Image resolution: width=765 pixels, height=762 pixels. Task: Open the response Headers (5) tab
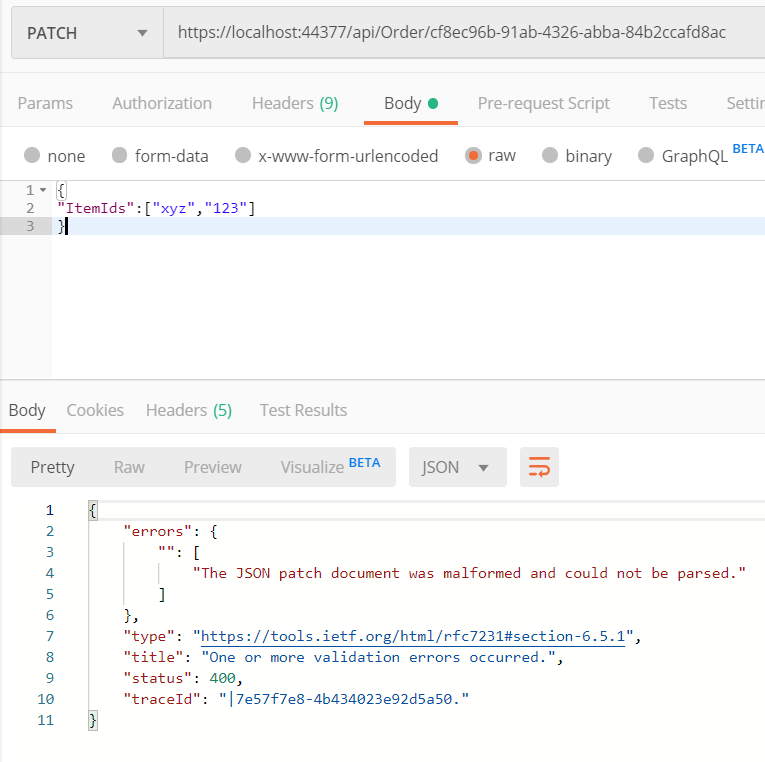click(189, 410)
